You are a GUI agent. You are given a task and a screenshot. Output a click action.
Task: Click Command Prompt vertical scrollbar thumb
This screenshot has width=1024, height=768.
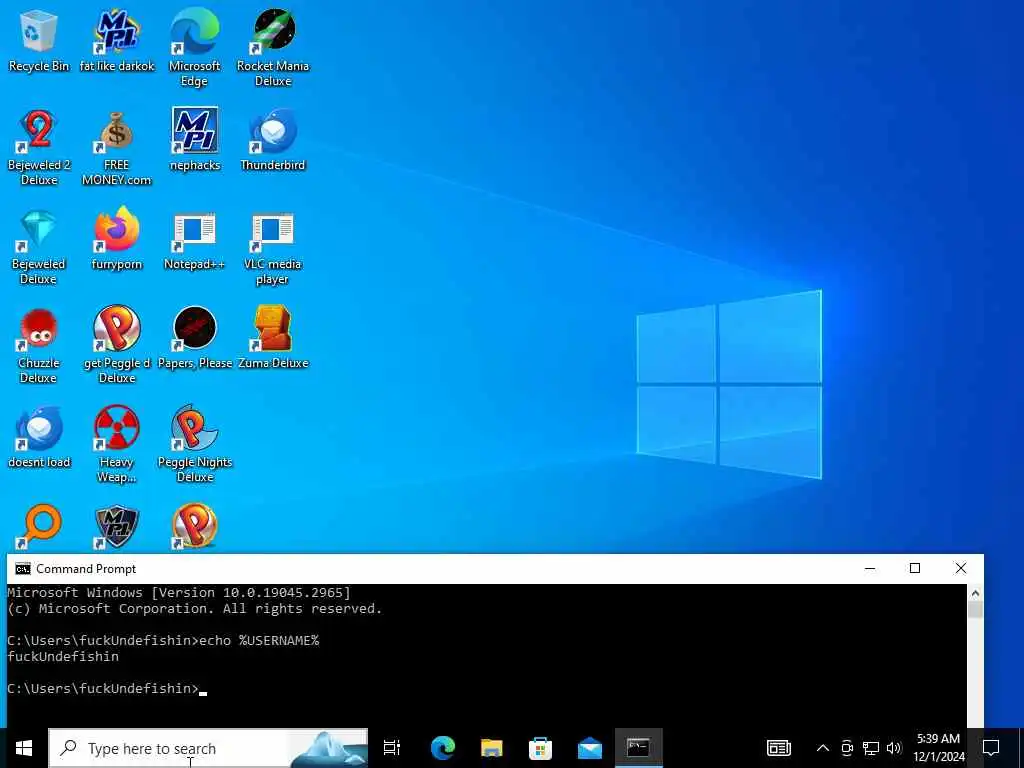(x=975, y=611)
